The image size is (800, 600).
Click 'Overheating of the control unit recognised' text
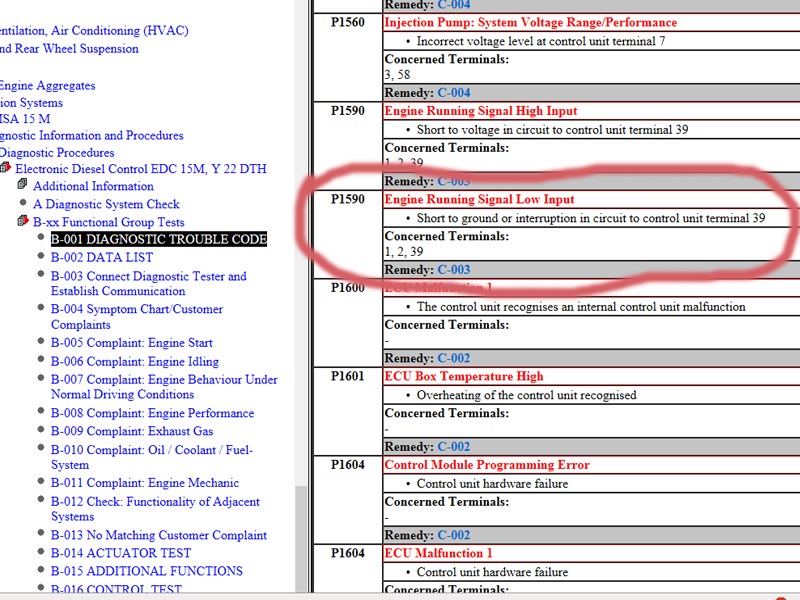pos(527,395)
